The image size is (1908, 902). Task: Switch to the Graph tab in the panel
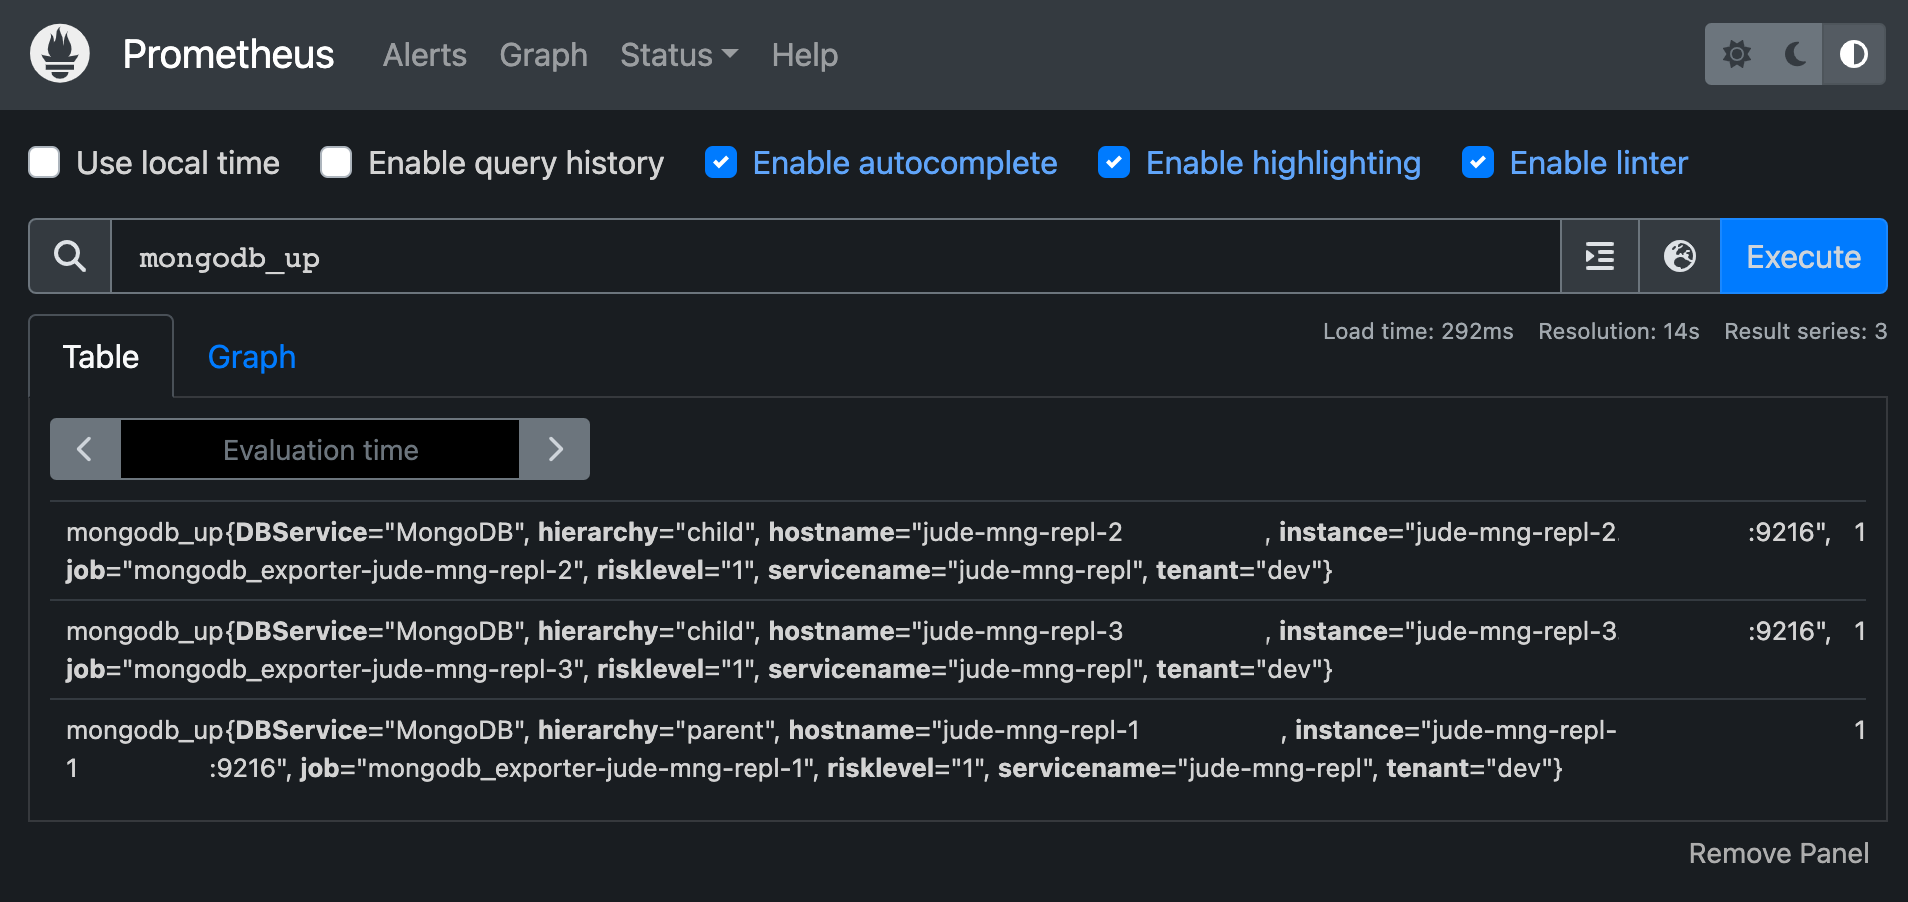click(x=252, y=357)
